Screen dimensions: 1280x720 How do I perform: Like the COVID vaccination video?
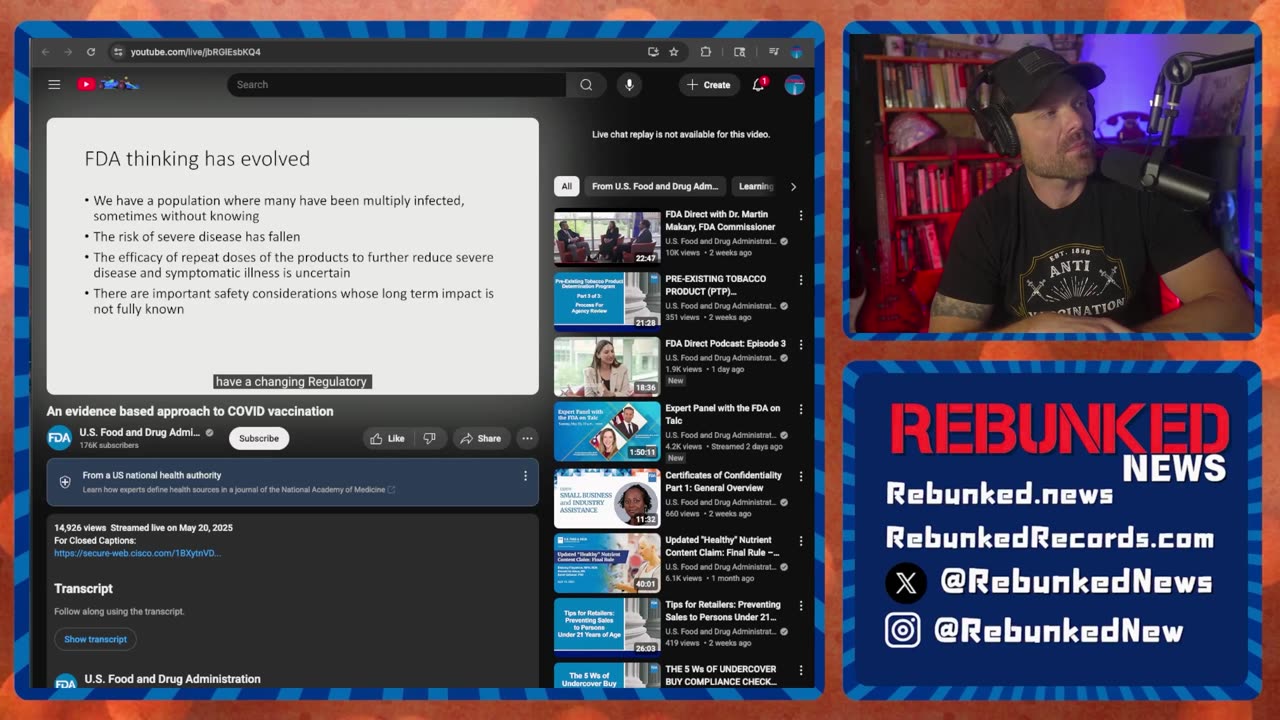[388, 438]
